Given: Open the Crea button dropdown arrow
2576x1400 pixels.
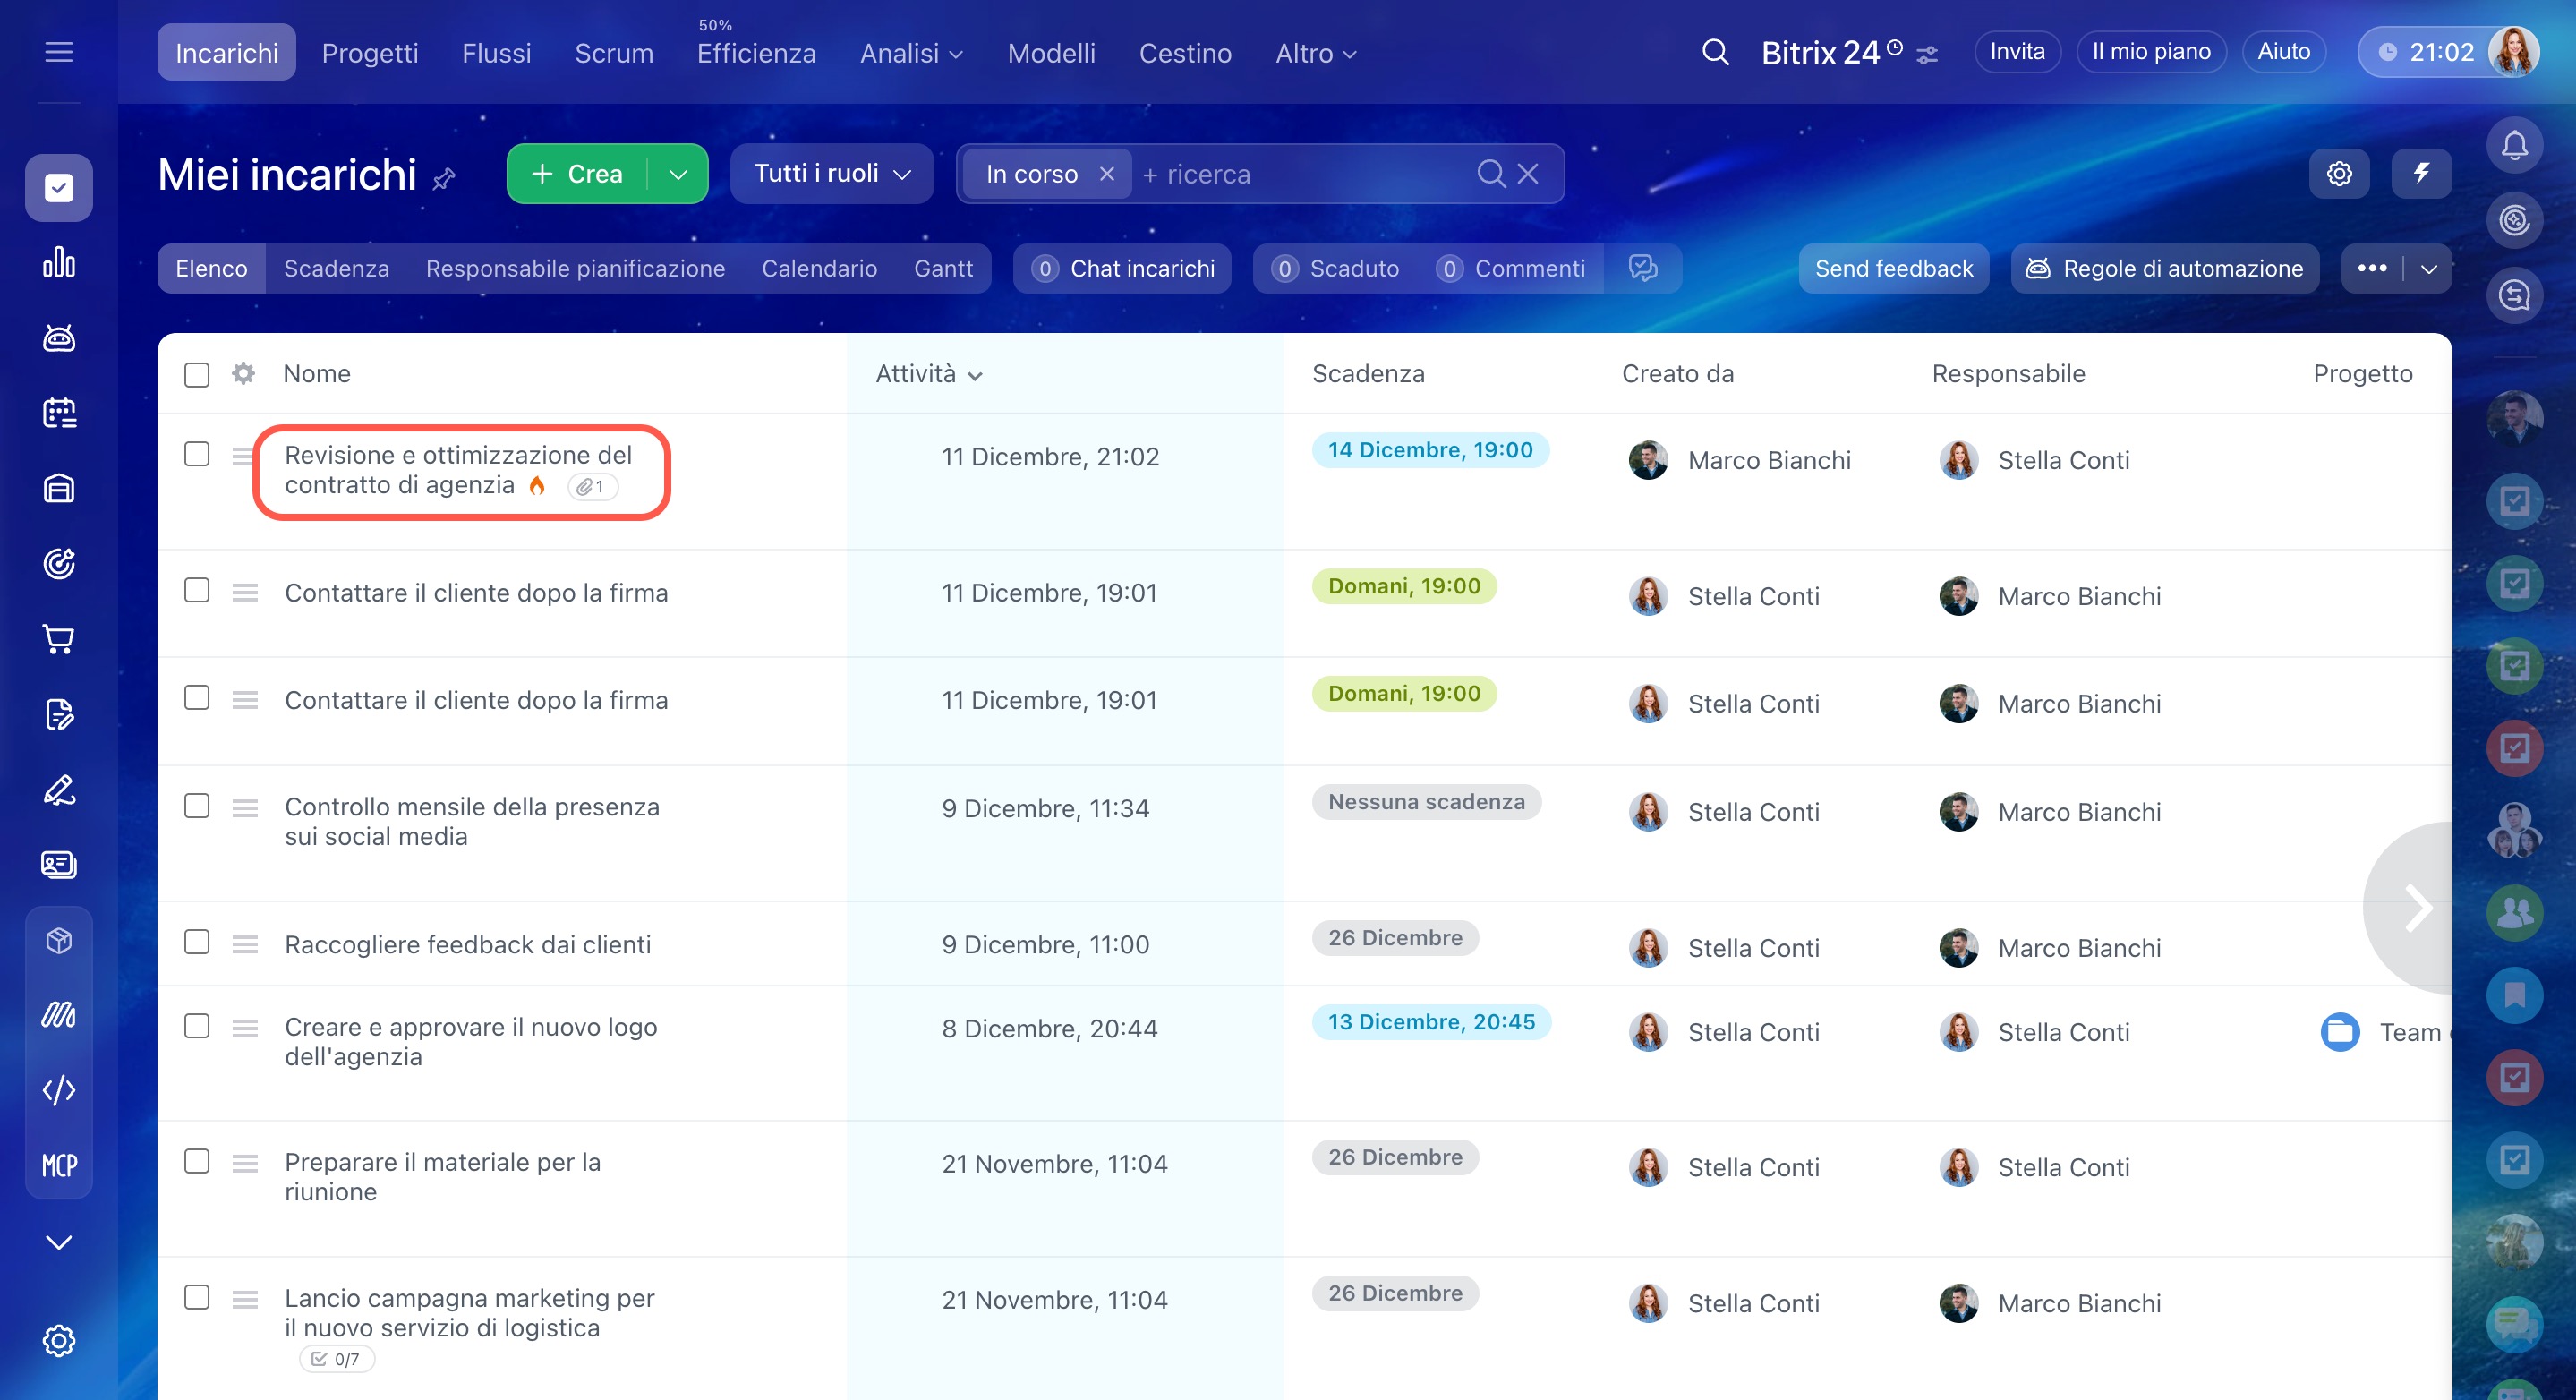Looking at the screenshot, I should point(678,174).
